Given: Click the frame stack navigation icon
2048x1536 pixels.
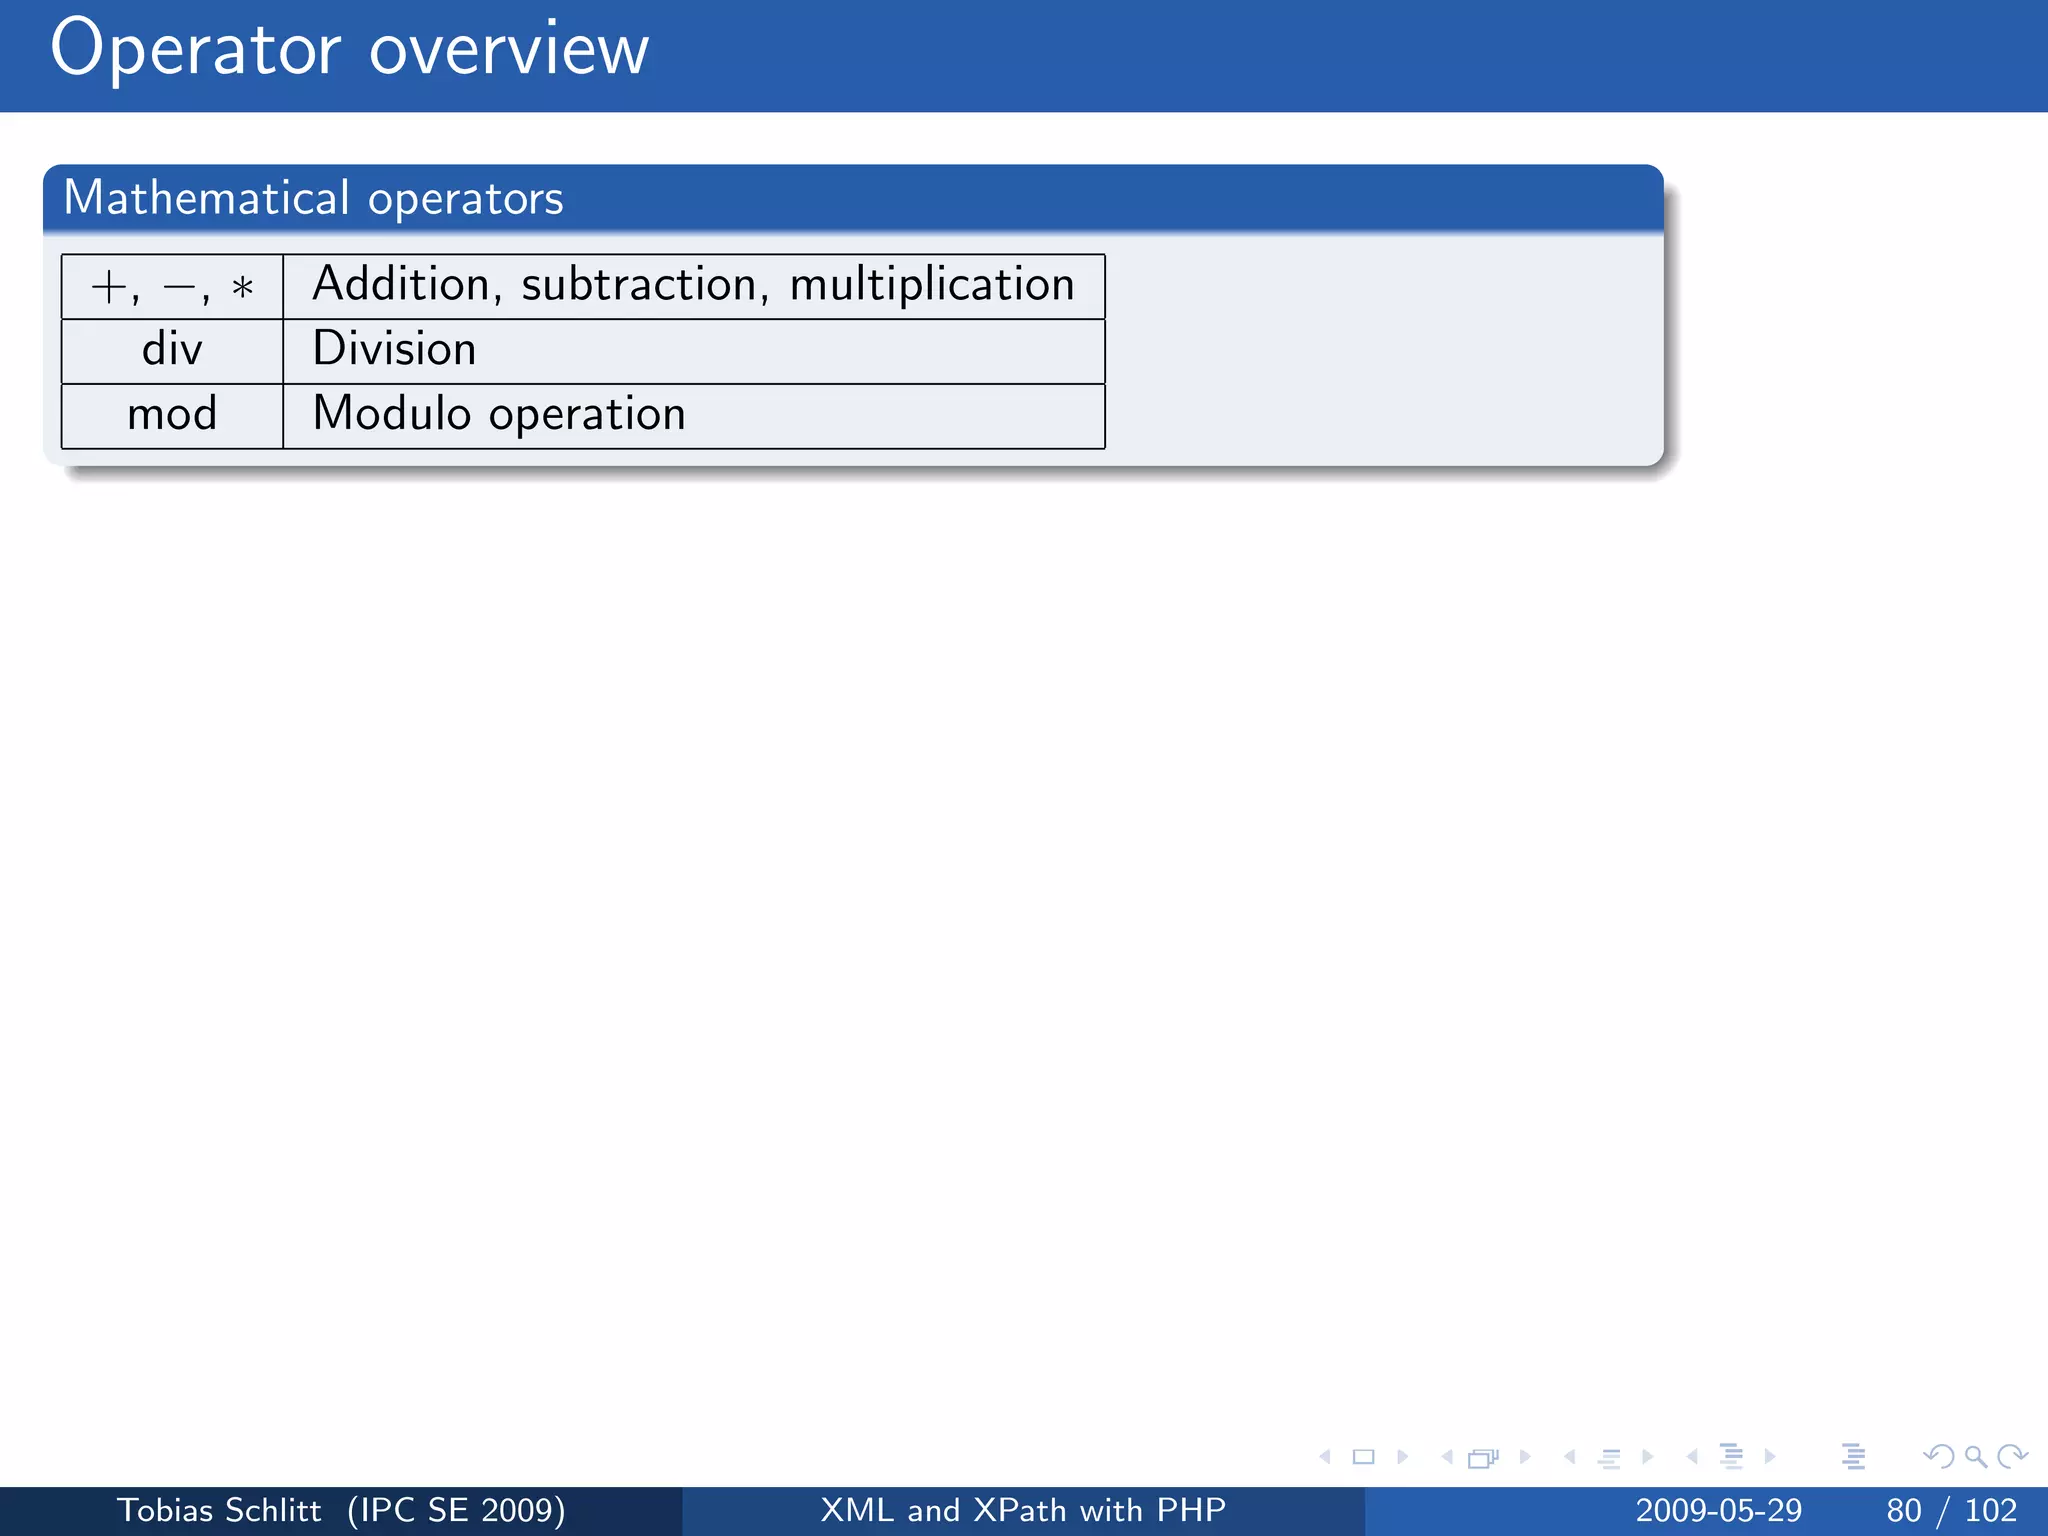Looking at the screenshot, I should [x=1483, y=1458].
